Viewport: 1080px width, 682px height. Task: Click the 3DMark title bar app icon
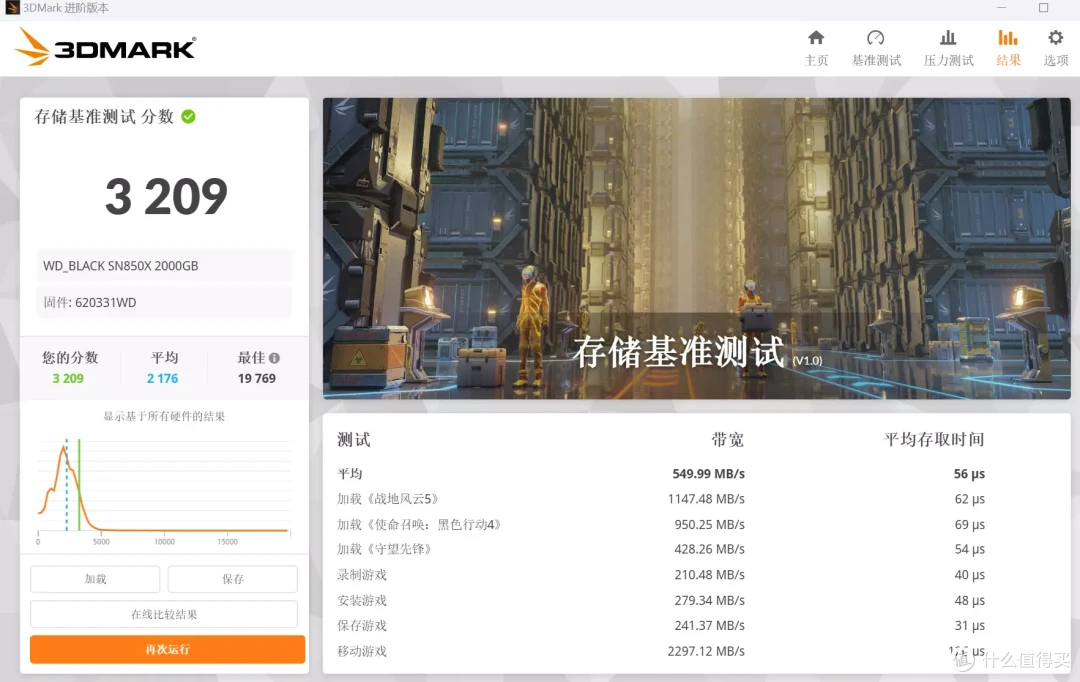(x=12, y=8)
